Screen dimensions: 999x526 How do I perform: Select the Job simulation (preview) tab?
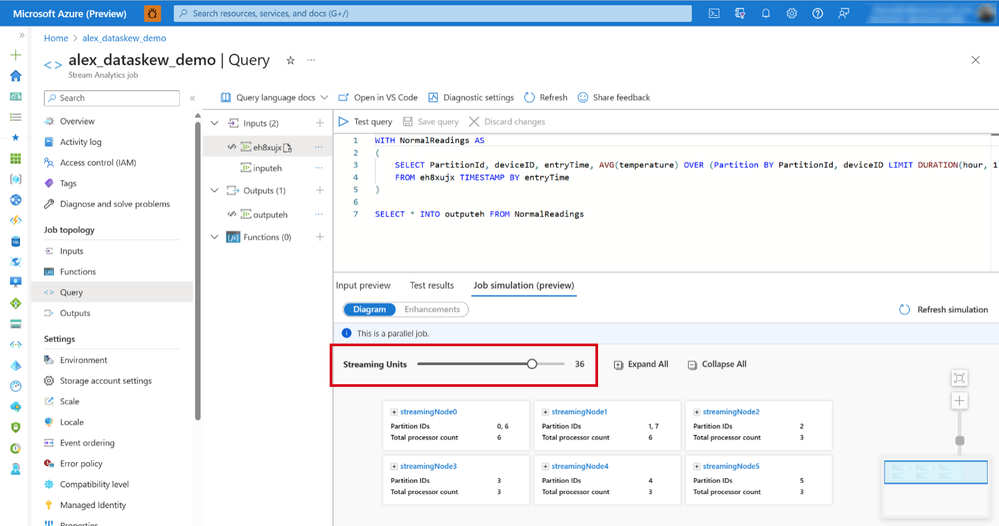[x=524, y=285]
